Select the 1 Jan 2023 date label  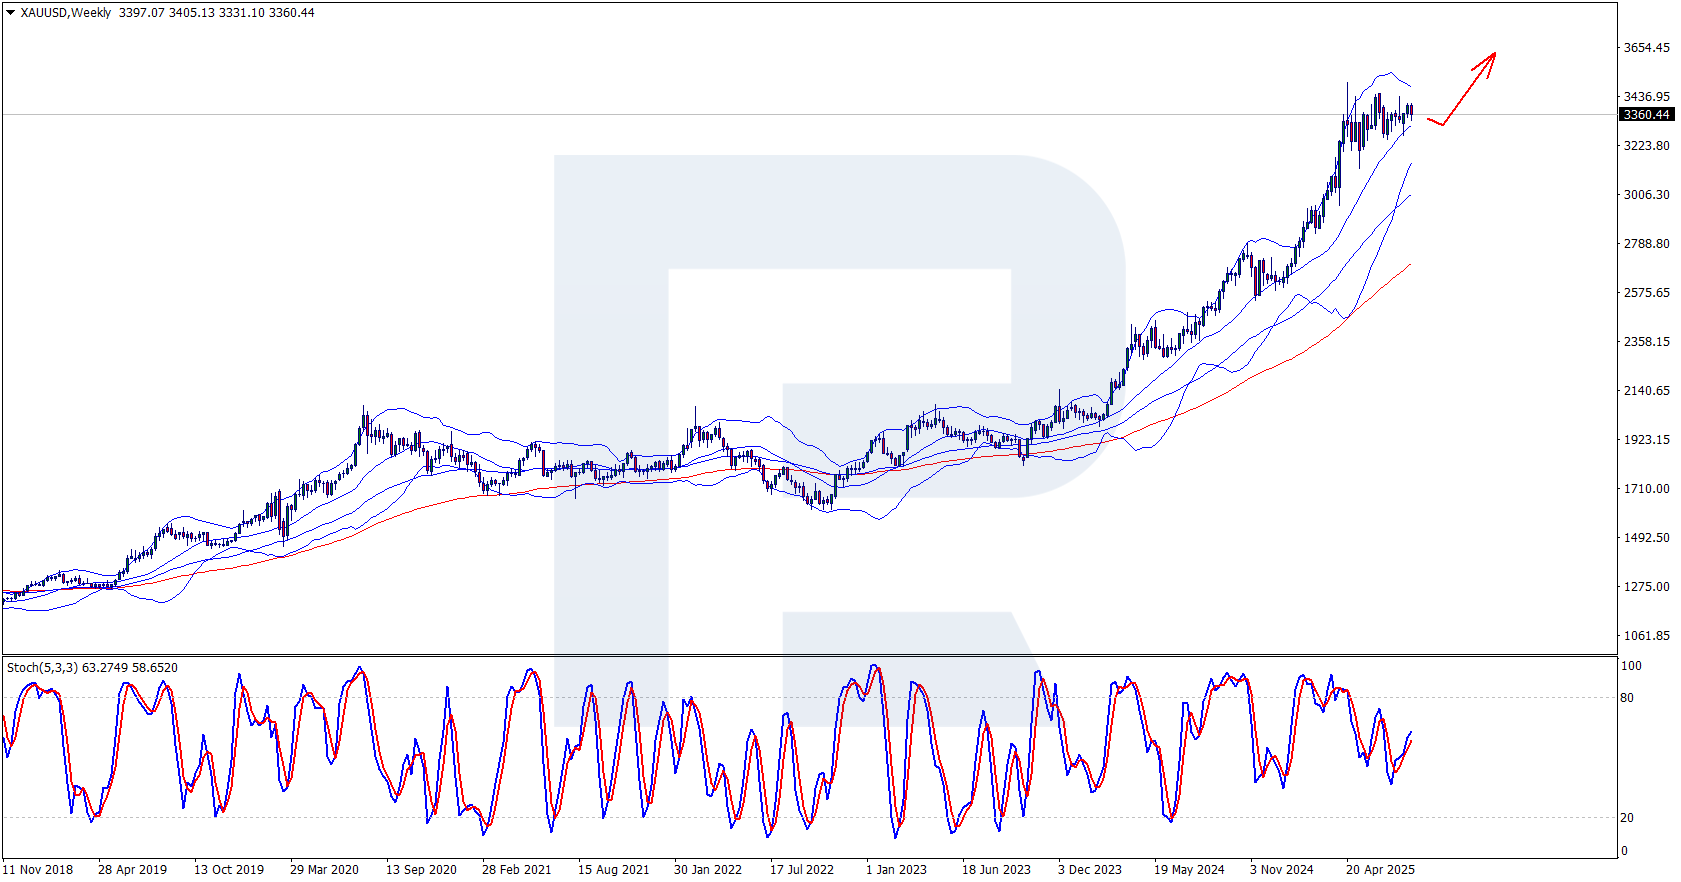(896, 869)
